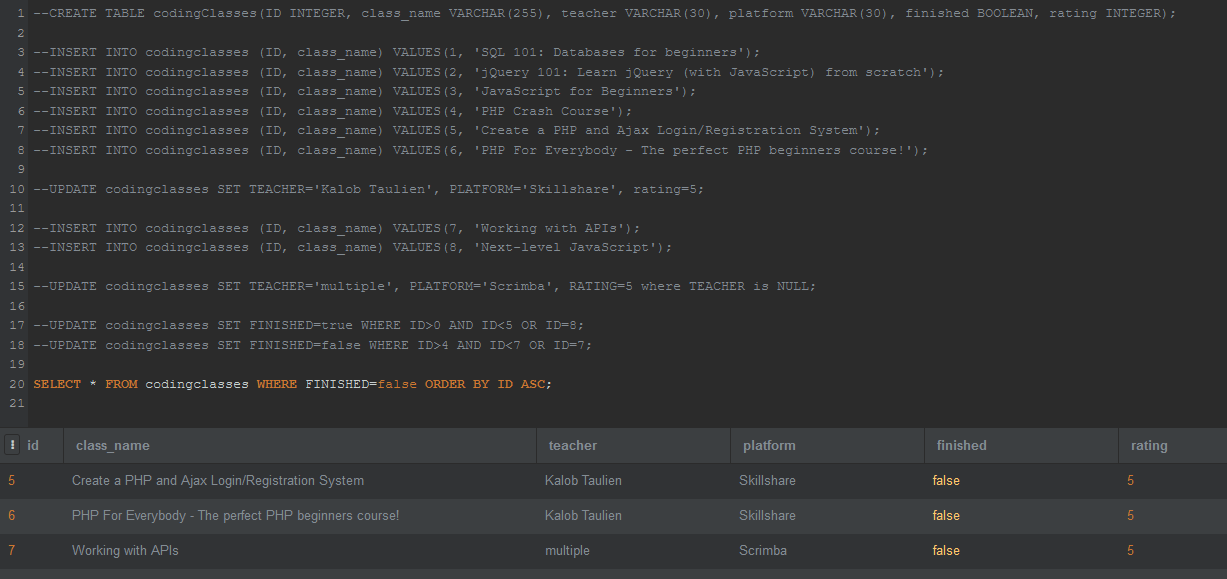Place cursor in the UPDATE line with PLATFORM='Scrimba'
The image size is (1227, 579).
pyautogui.click(x=425, y=286)
